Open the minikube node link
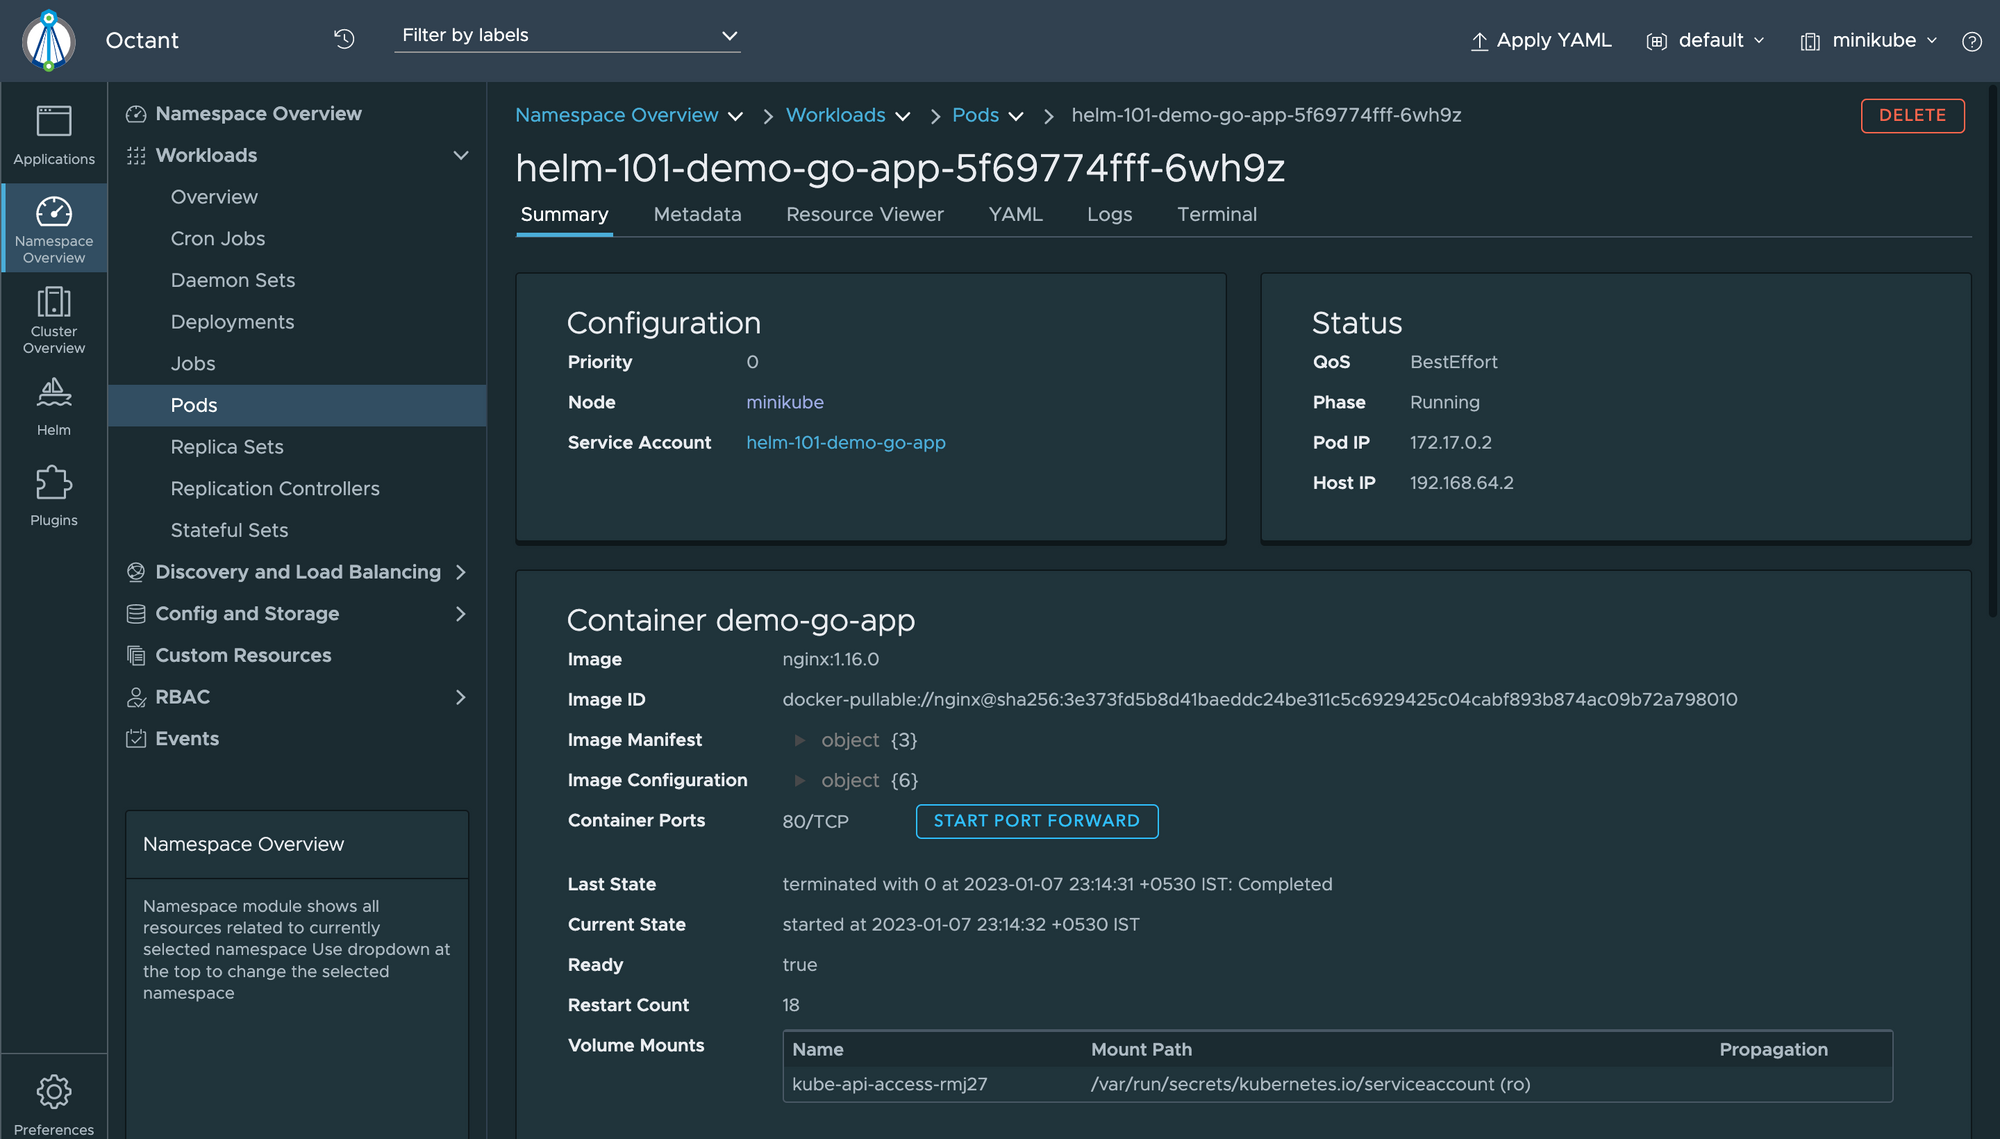 click(785, 402)
